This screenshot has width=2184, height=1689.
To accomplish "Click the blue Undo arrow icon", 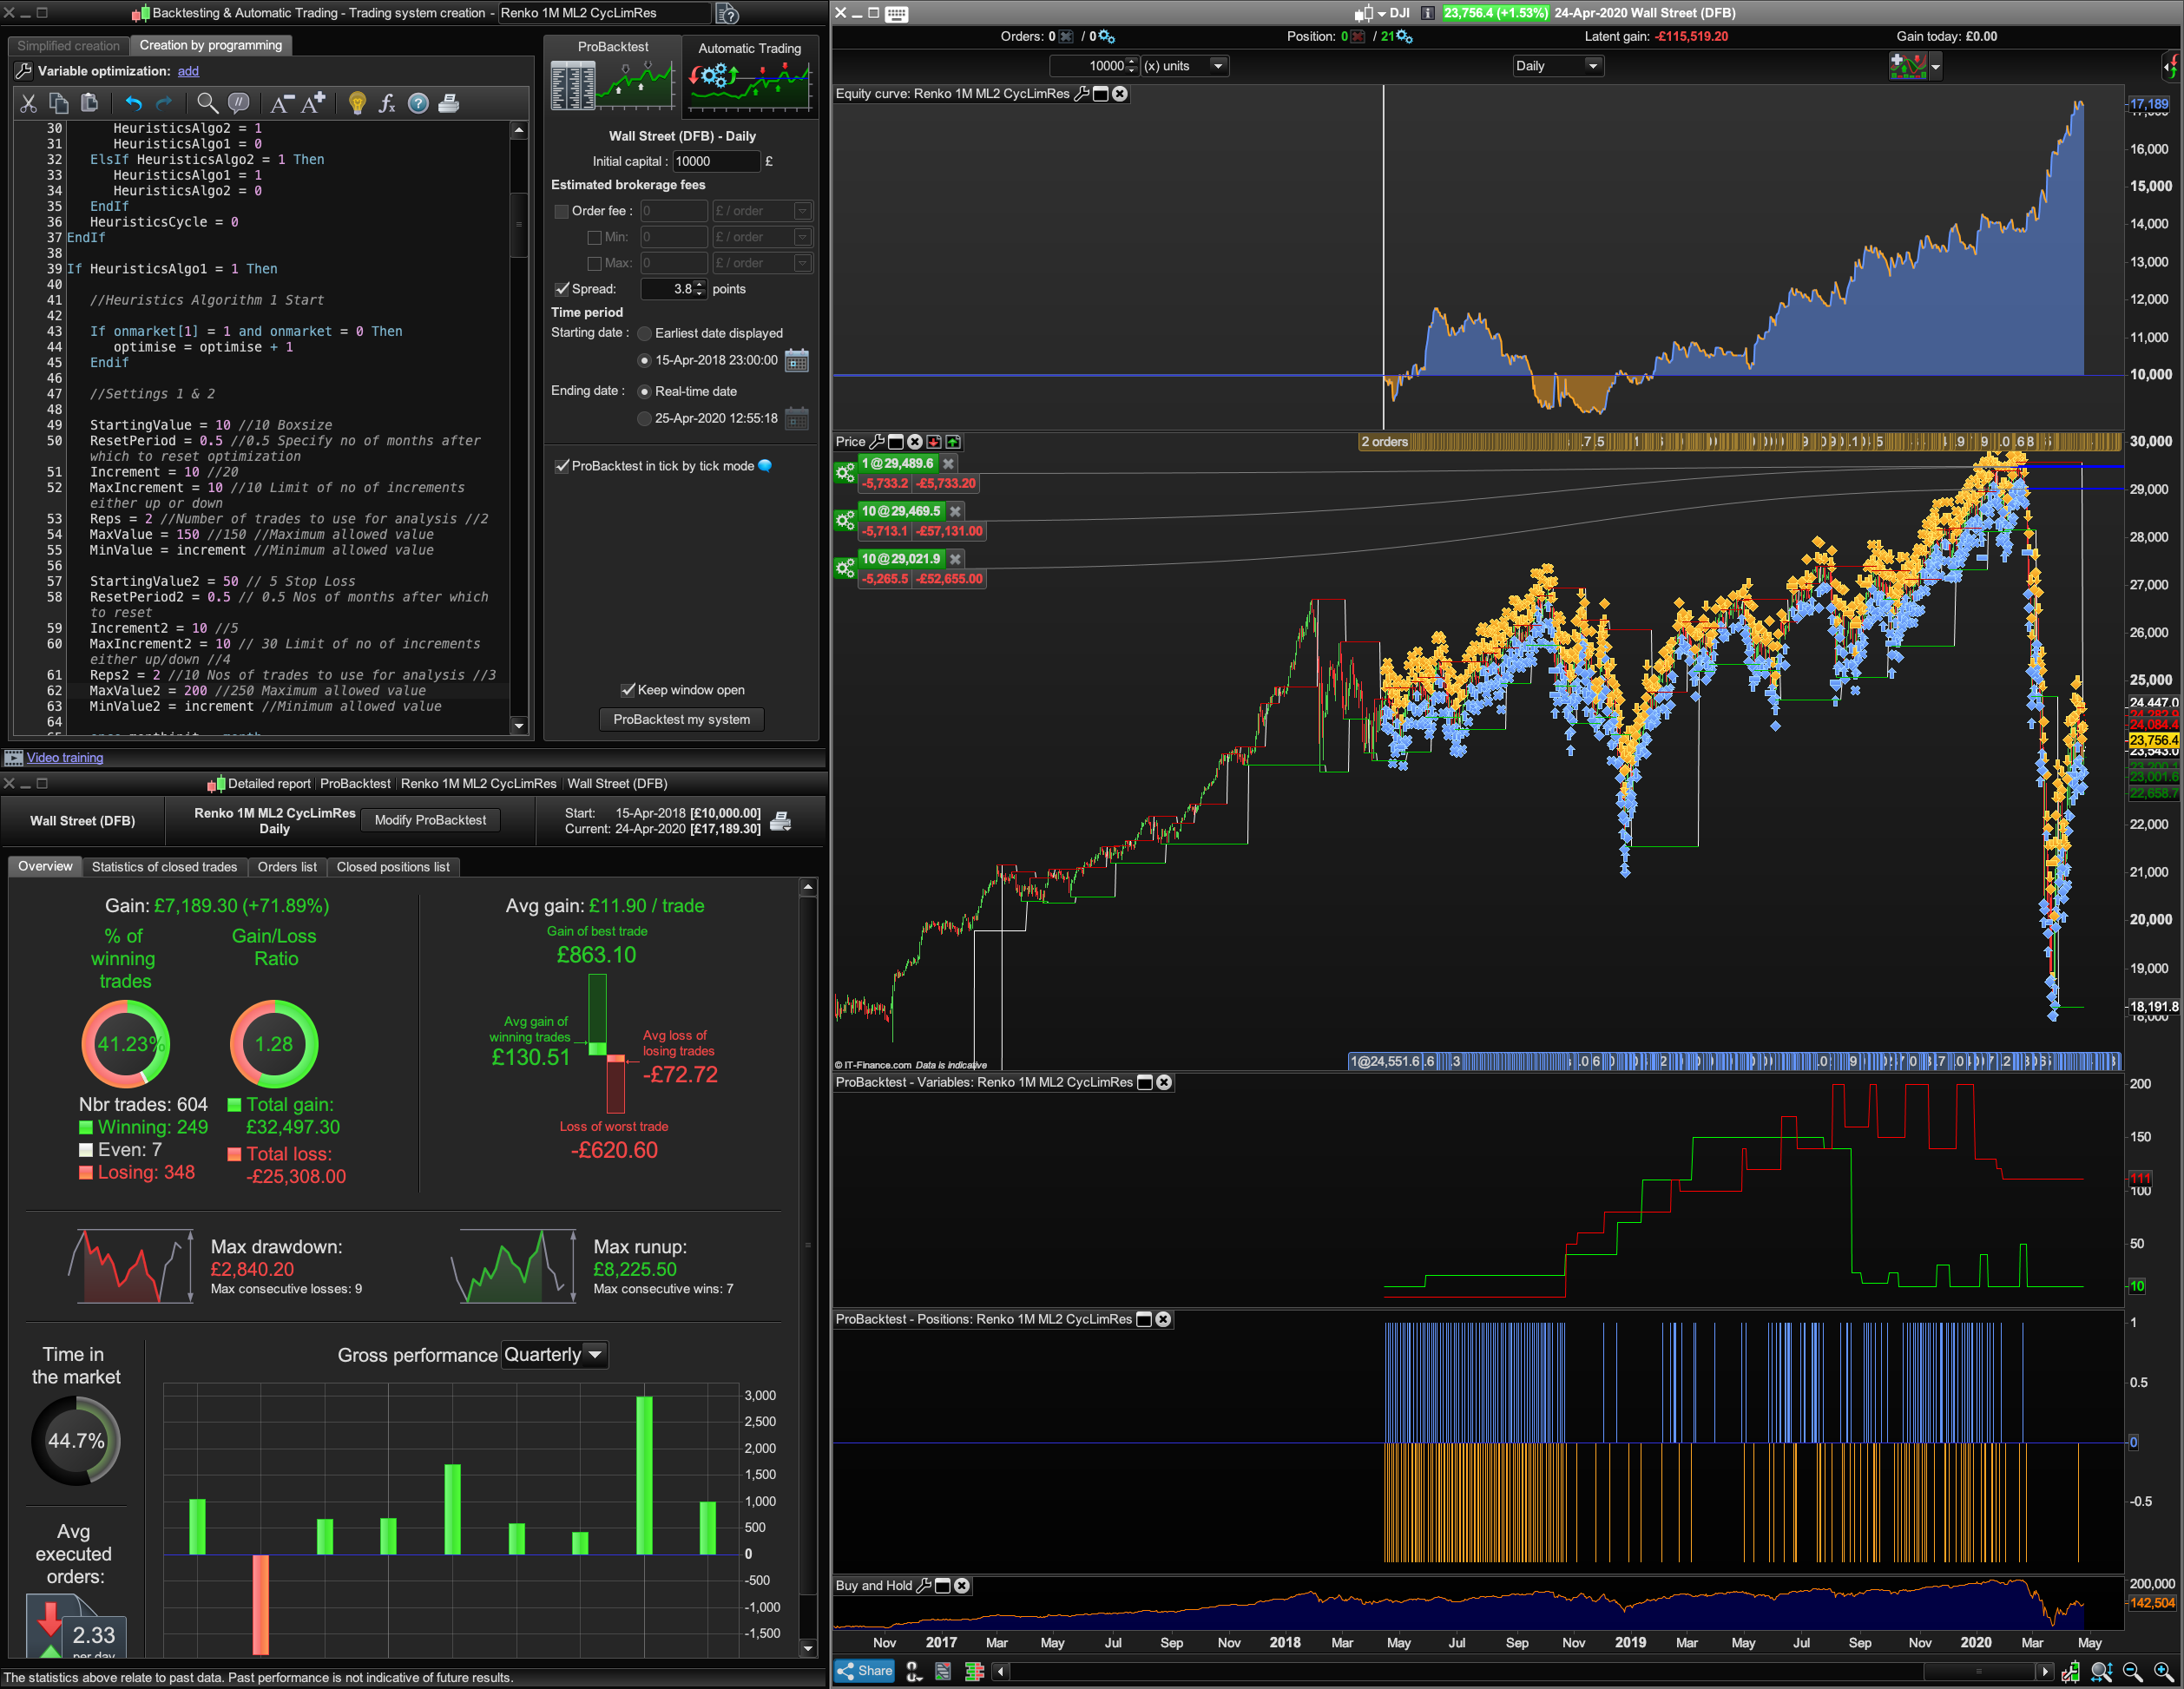I will [x=134, y=103].
